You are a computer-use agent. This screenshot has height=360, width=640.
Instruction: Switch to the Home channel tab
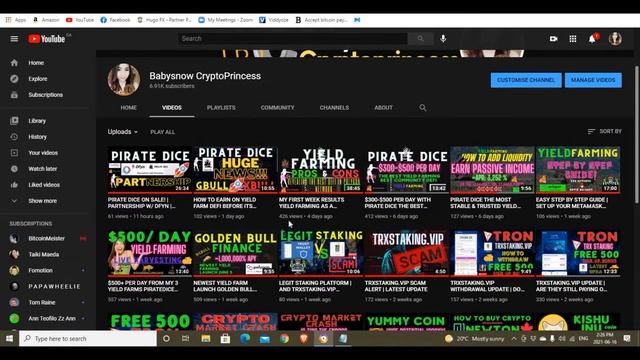129,108
